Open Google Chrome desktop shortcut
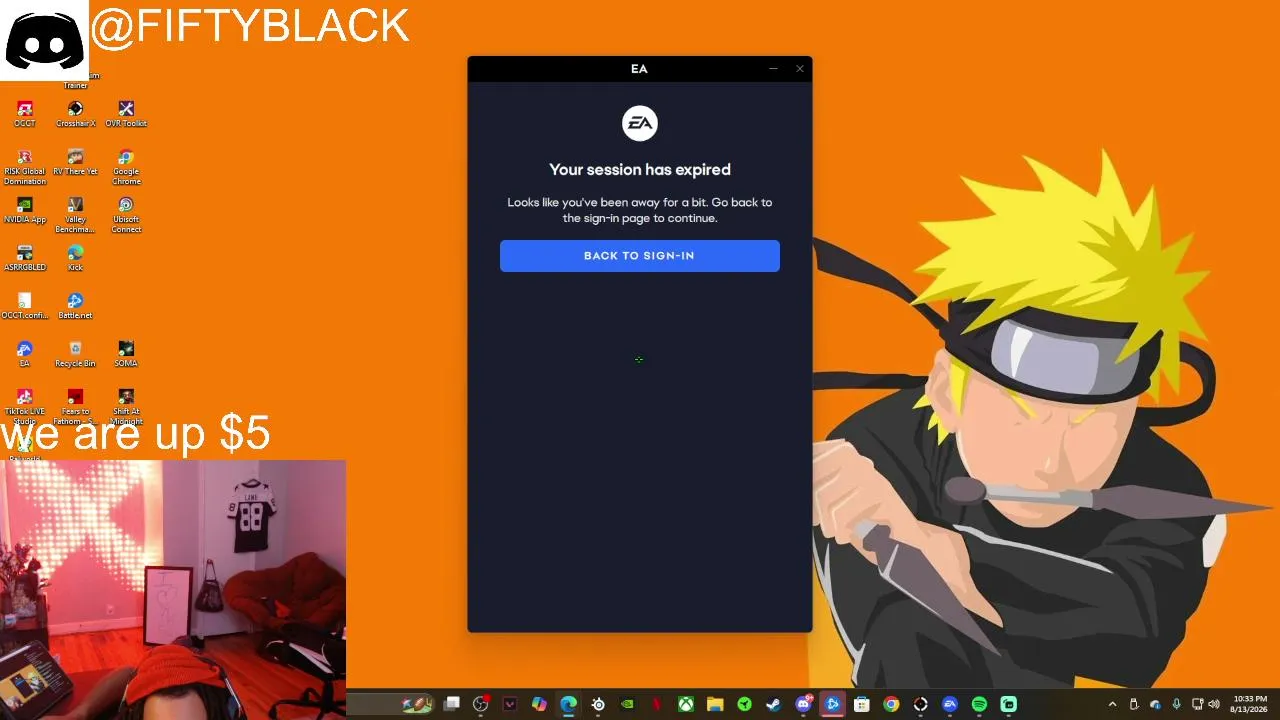 (x=126, y=167)
